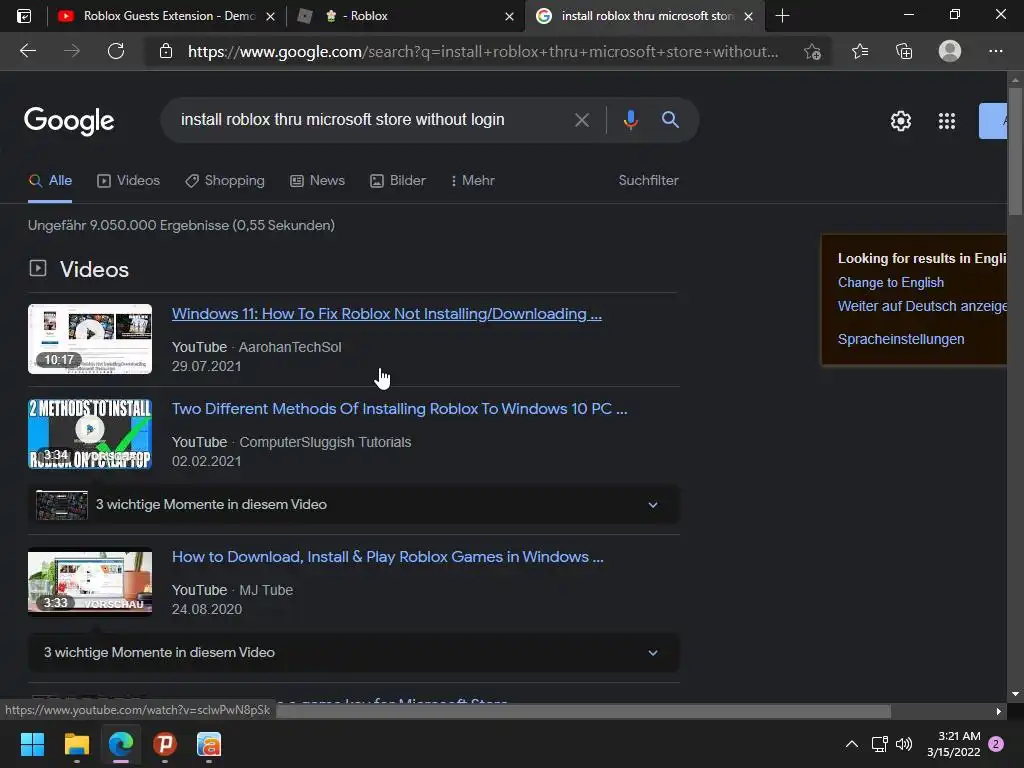Click the 'Ungefähr 9.050.000 Ergebnisse' text
Viewport: 1024px width, 768px height.
pyautogui.click(x=182, y=225)
